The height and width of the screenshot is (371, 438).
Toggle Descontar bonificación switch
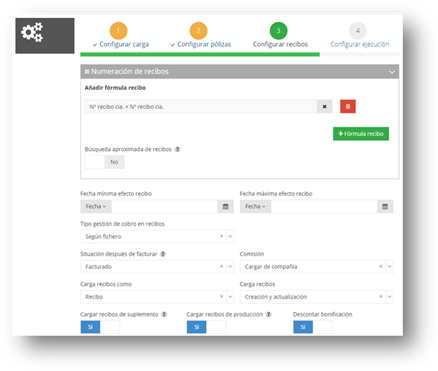(313, 327)
